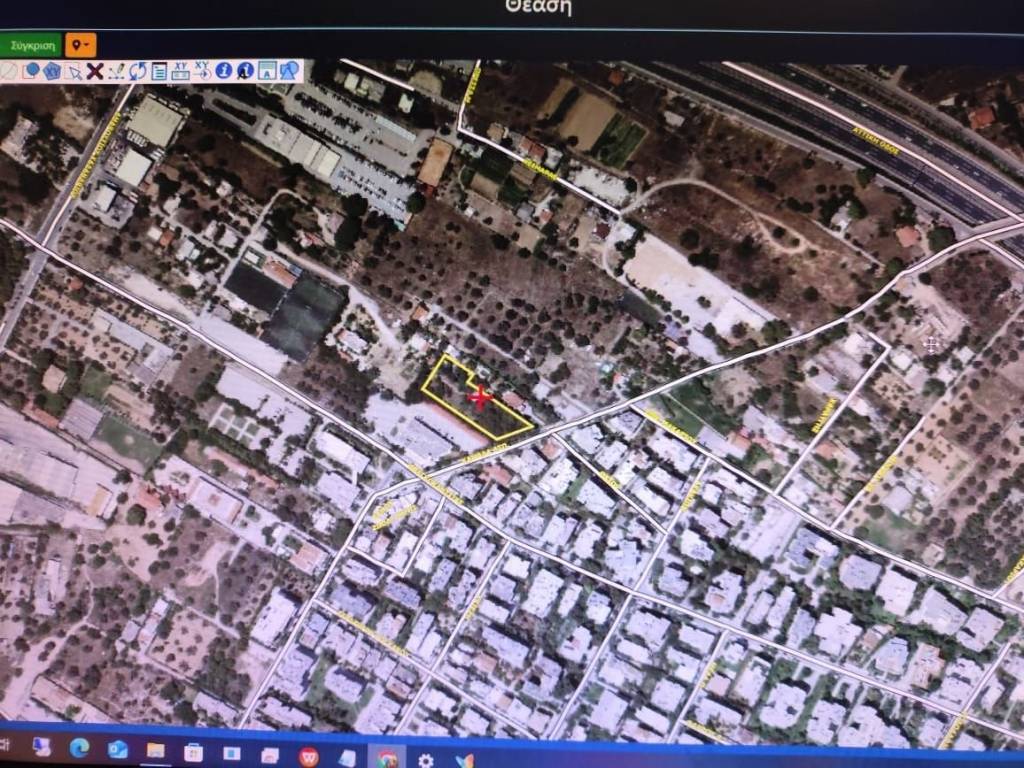Activate the arrow selection tool
1024x768 pixels.
tap(74, 71)
